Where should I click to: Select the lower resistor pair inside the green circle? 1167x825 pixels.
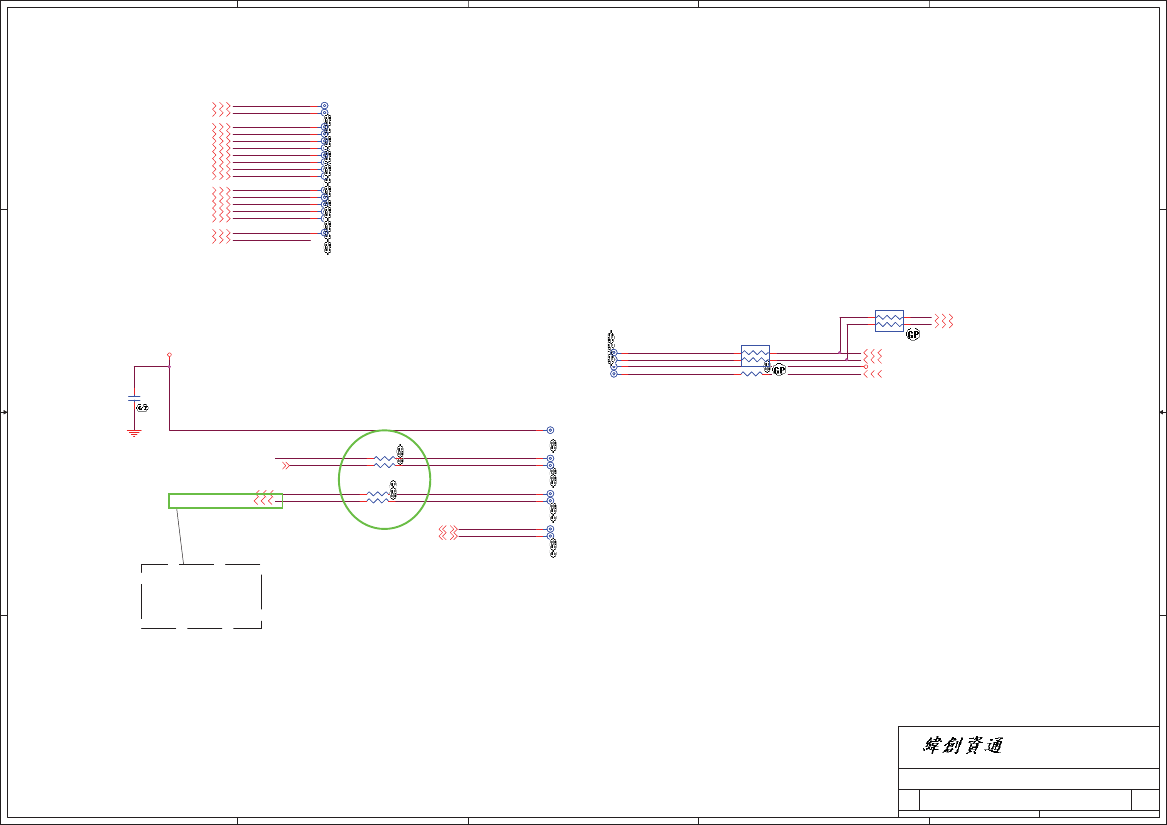tap(378, 497)
